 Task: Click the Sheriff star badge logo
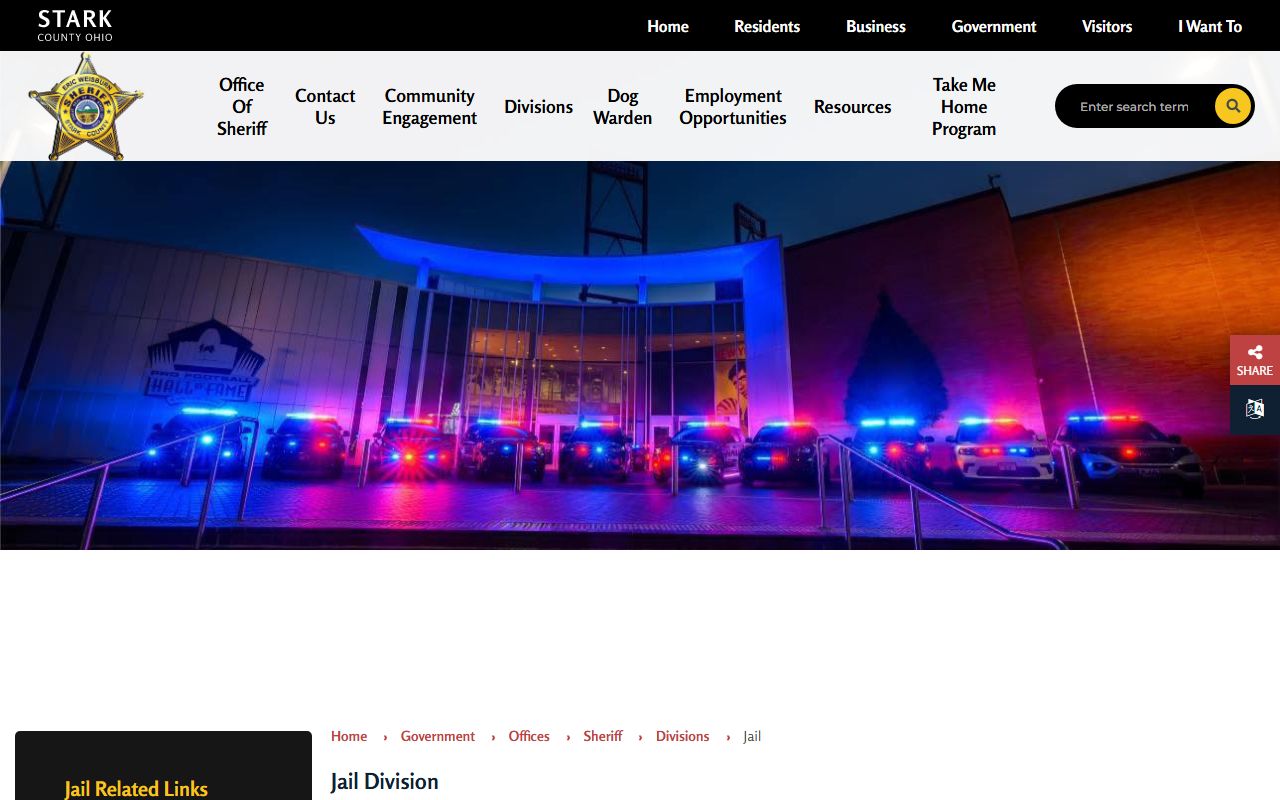tap(86, 107)
